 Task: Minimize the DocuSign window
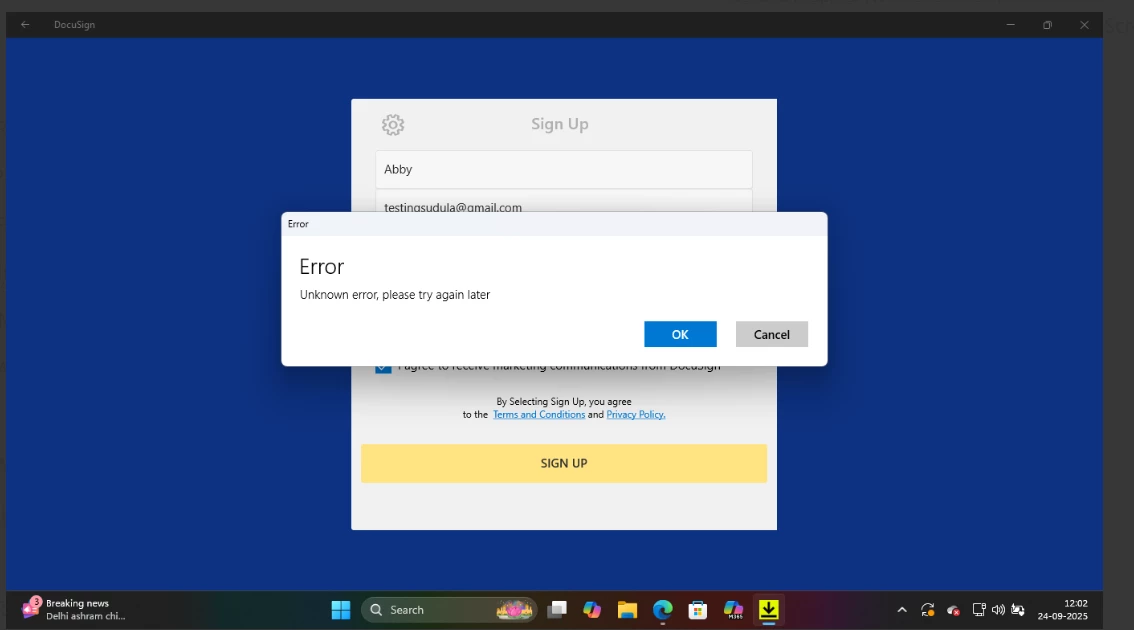(x=1010, y=25)
